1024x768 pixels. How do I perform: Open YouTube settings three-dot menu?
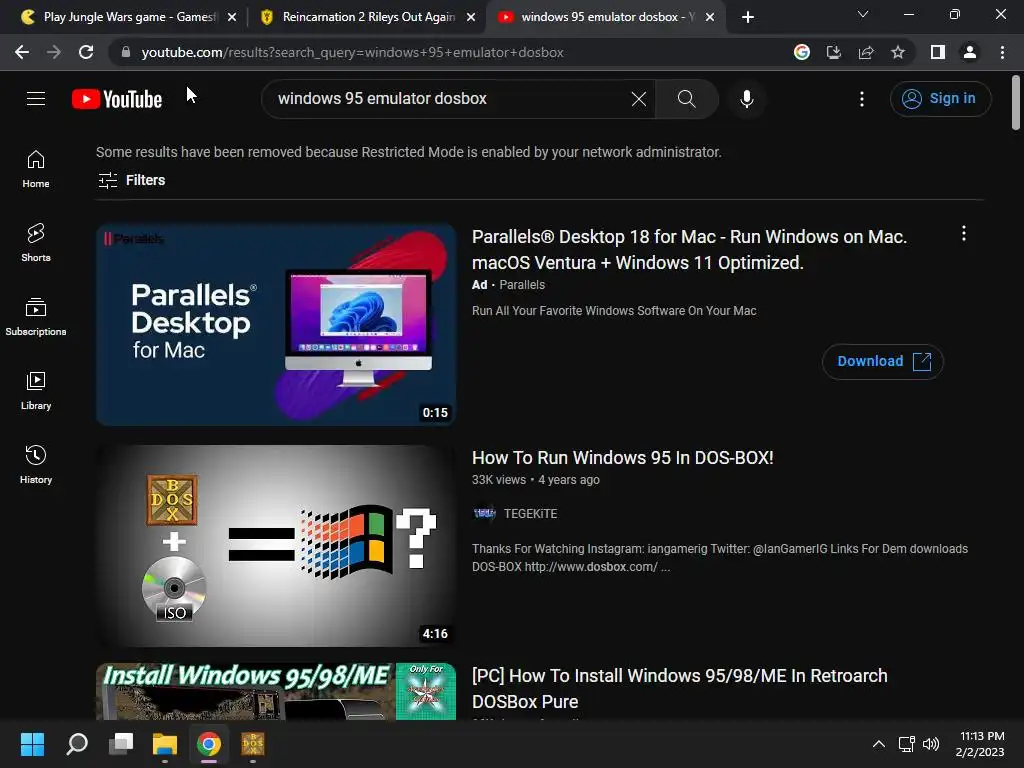(862, 99)
